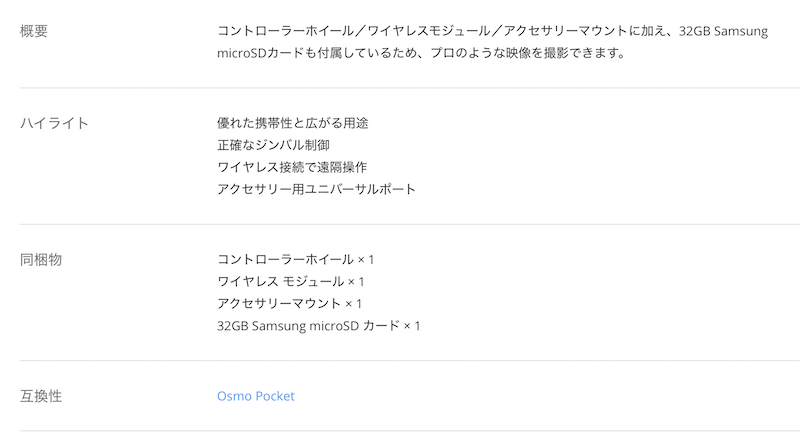Select the ワイヤレス接続で遠隔操作 highlight line
The width and height of the screenshot is (800, 447).
tap(292, 167)
